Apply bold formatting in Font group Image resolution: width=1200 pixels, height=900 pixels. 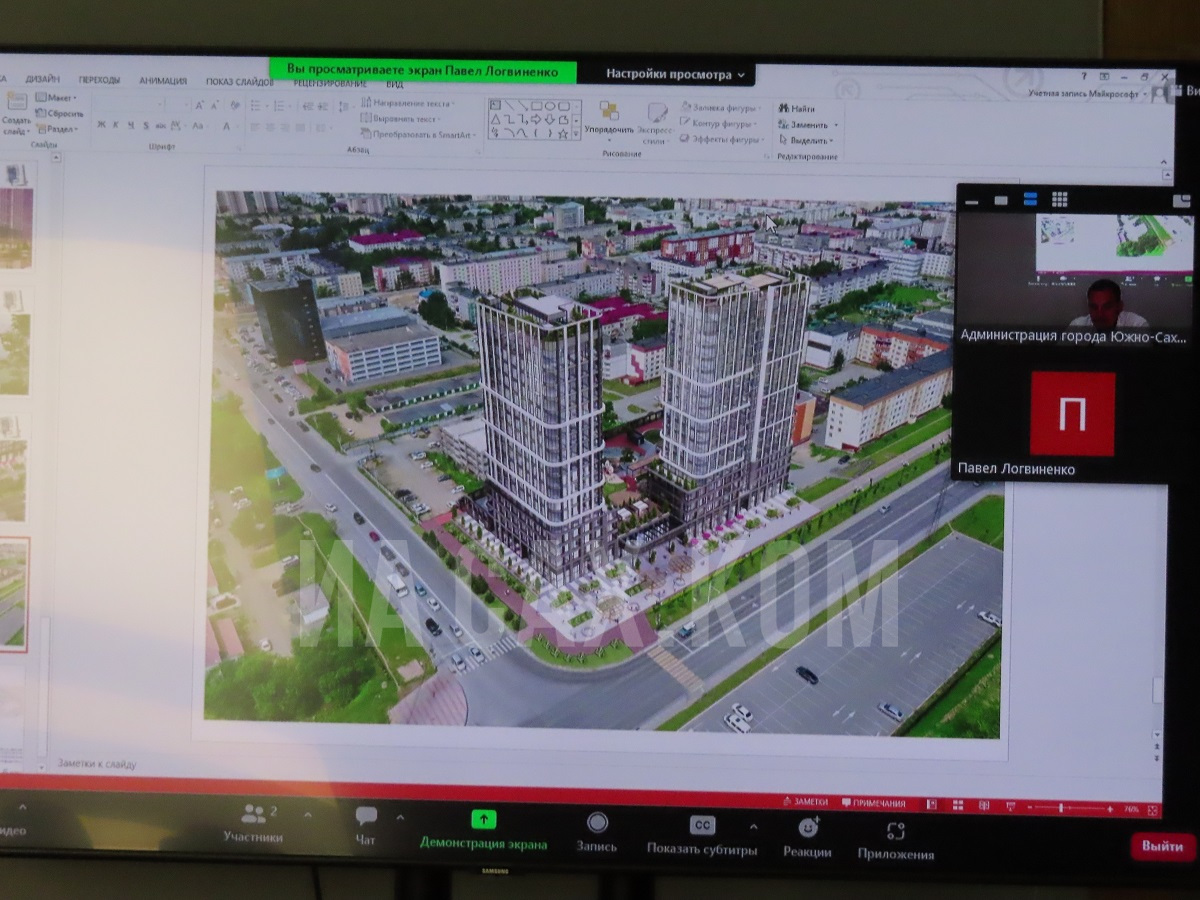(x=101, y=125)
